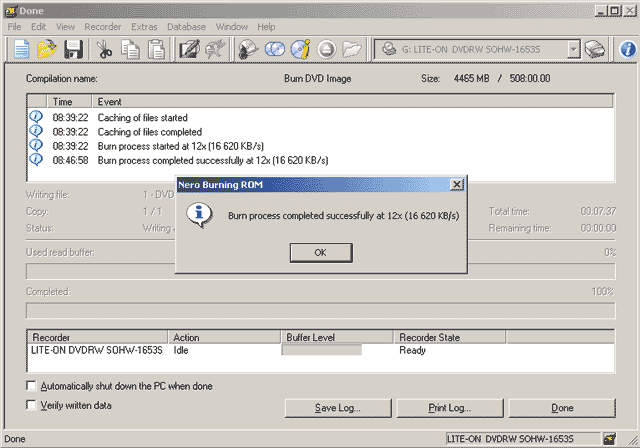Open the Extras menu
The height and width of the screenshot is (448, 640).
coord(144,27)
